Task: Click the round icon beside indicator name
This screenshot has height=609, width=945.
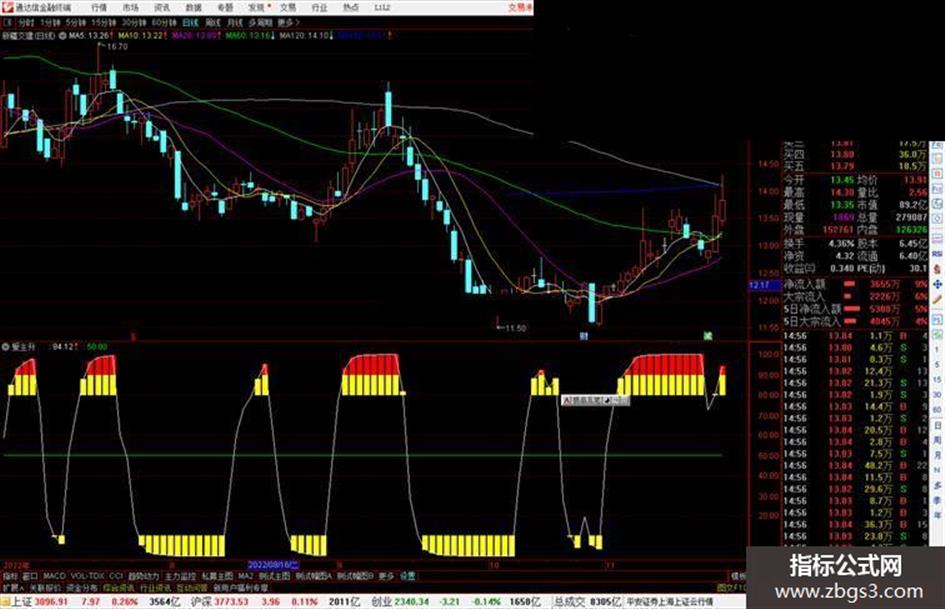Action: pyautogui.click(x=5, y=347)
